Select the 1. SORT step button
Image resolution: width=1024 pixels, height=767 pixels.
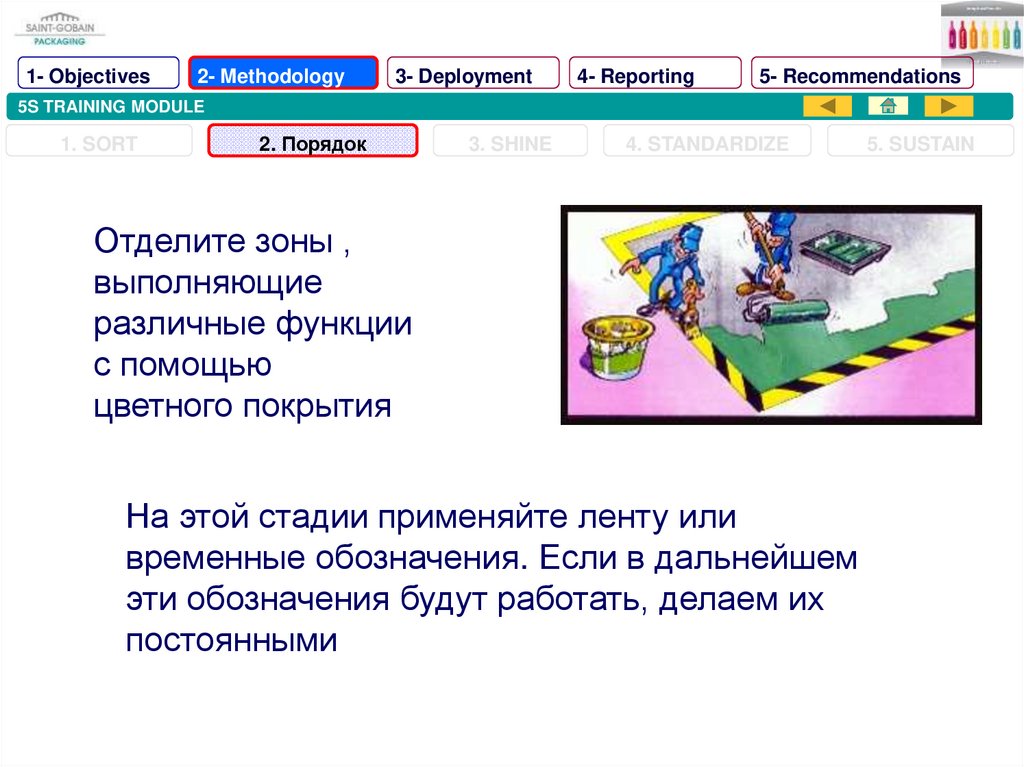coord(99,143)
